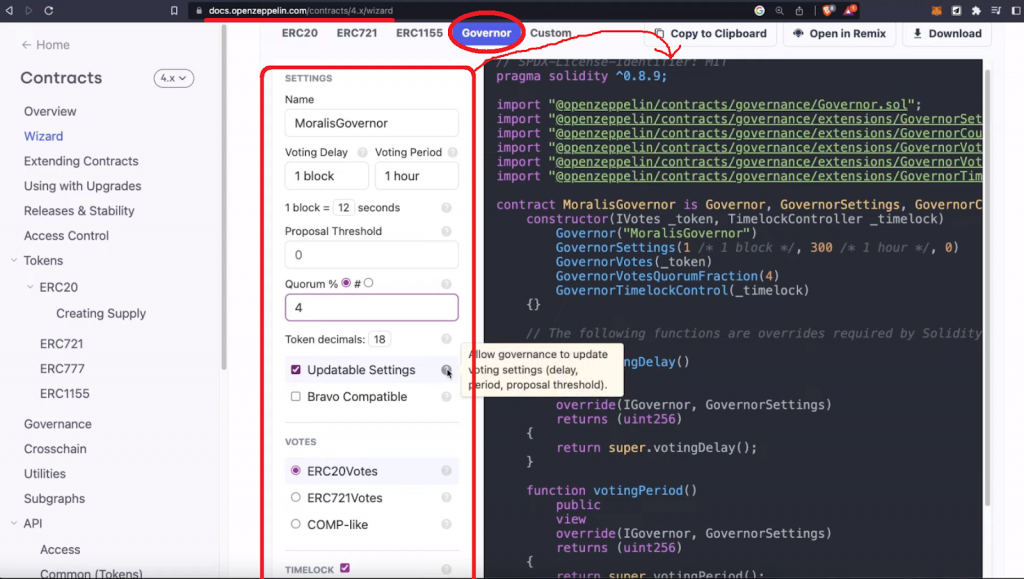Click the Google icon in address bar
Viewport: 1024px width, 579px height.
pyautogui.click(x=760, y=10)
